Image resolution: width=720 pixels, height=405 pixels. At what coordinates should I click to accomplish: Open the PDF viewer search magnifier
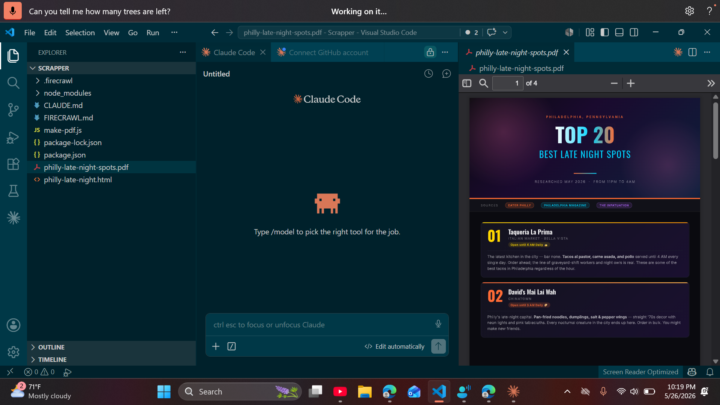click(x=484, y=83)
